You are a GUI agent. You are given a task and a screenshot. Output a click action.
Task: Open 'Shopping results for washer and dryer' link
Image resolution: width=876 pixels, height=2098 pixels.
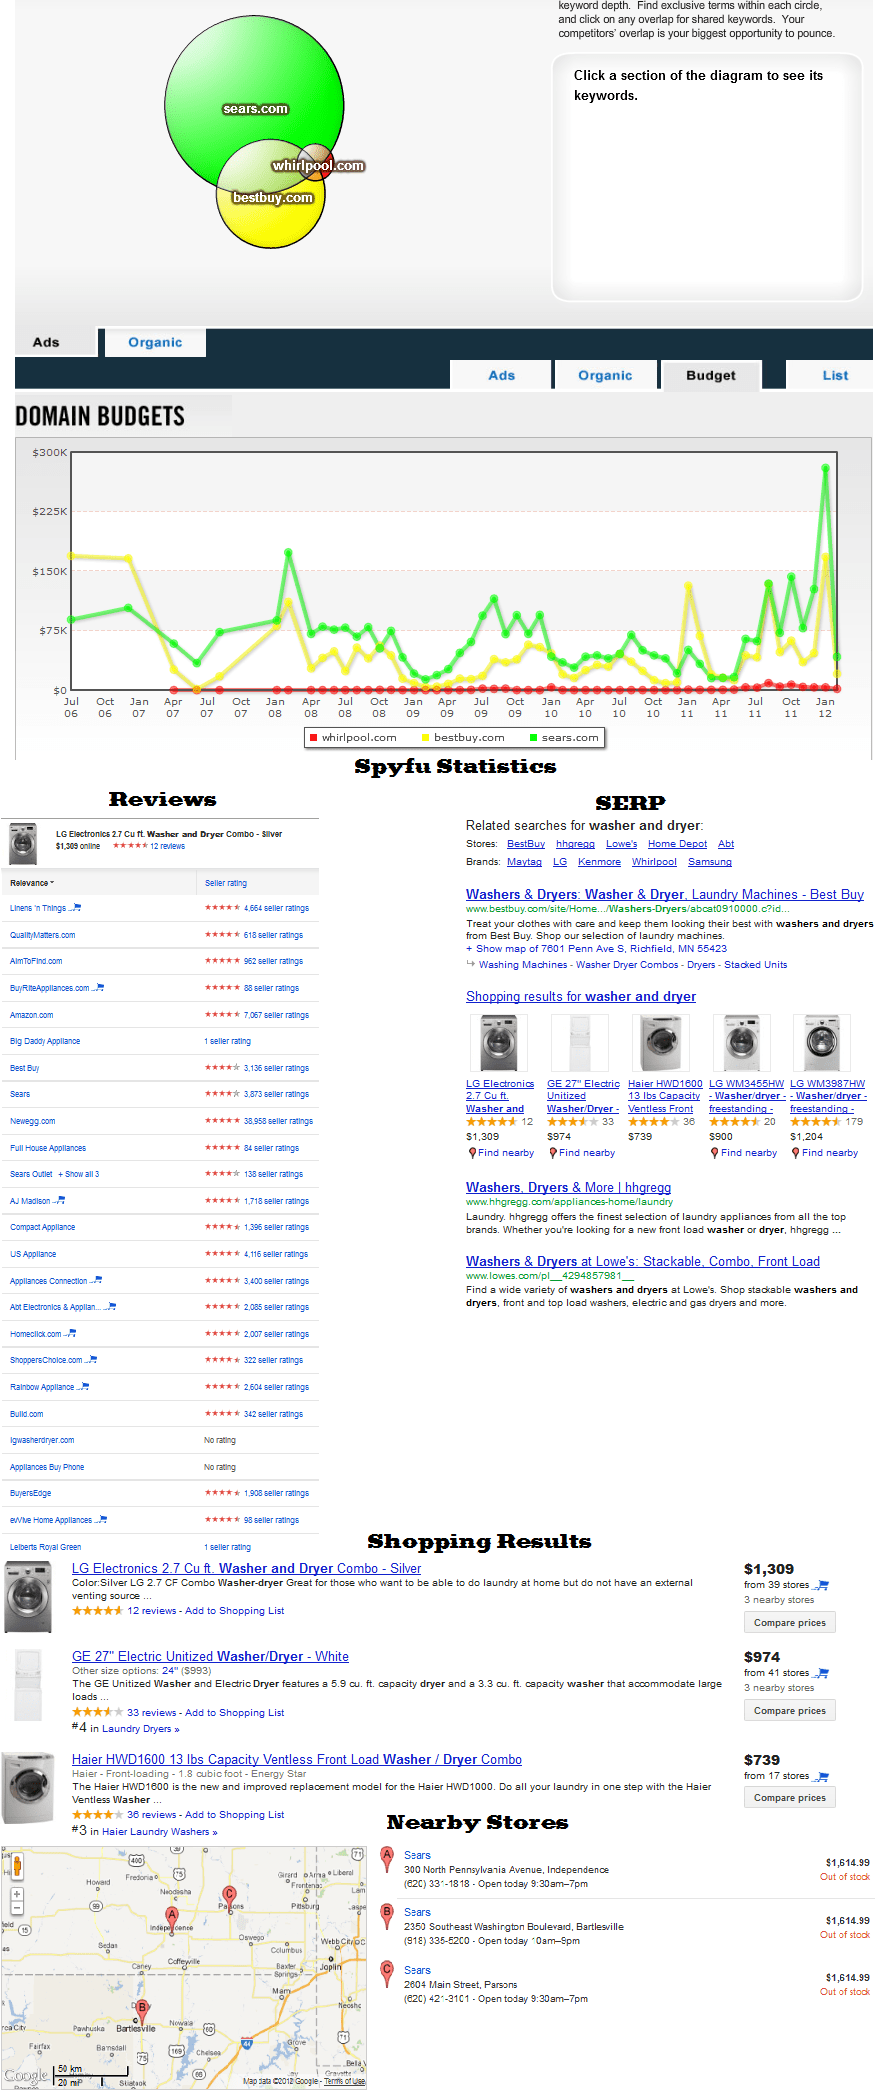581,997
